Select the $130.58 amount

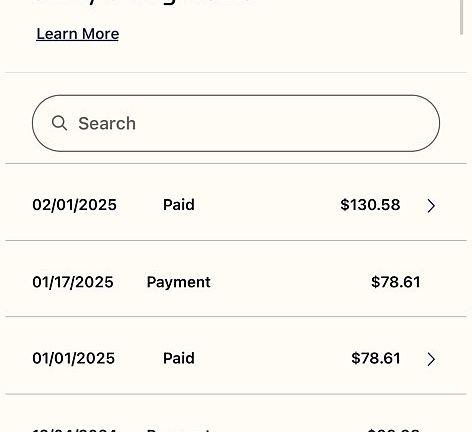370,205
